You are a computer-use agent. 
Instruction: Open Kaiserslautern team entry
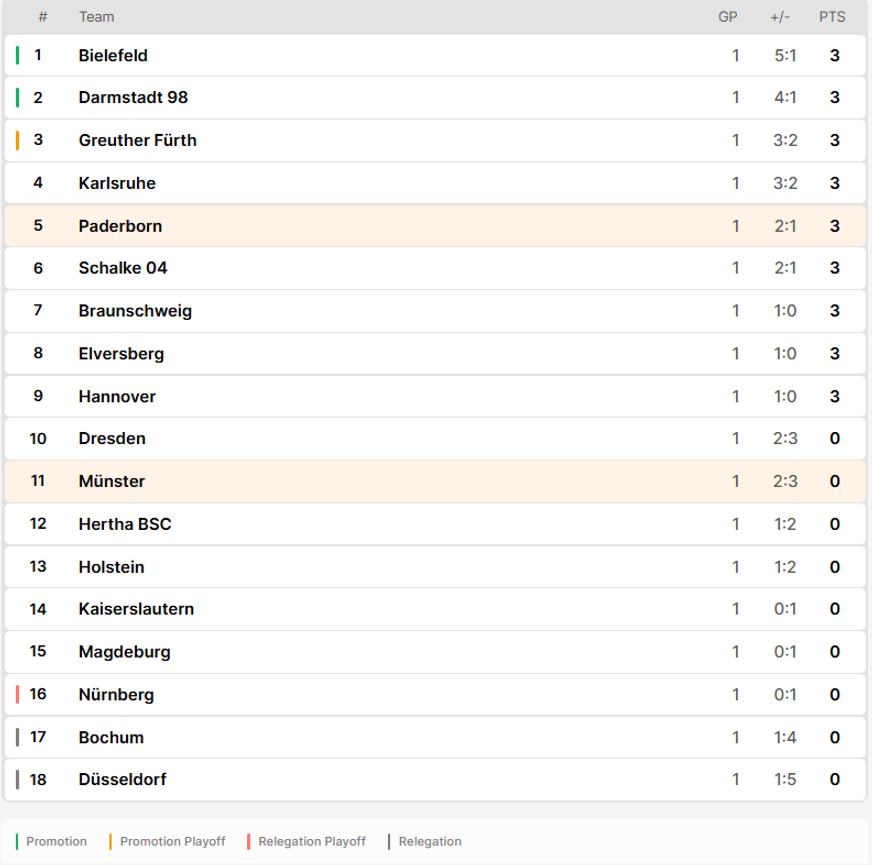pyautogui.click(x=435, y=609)
